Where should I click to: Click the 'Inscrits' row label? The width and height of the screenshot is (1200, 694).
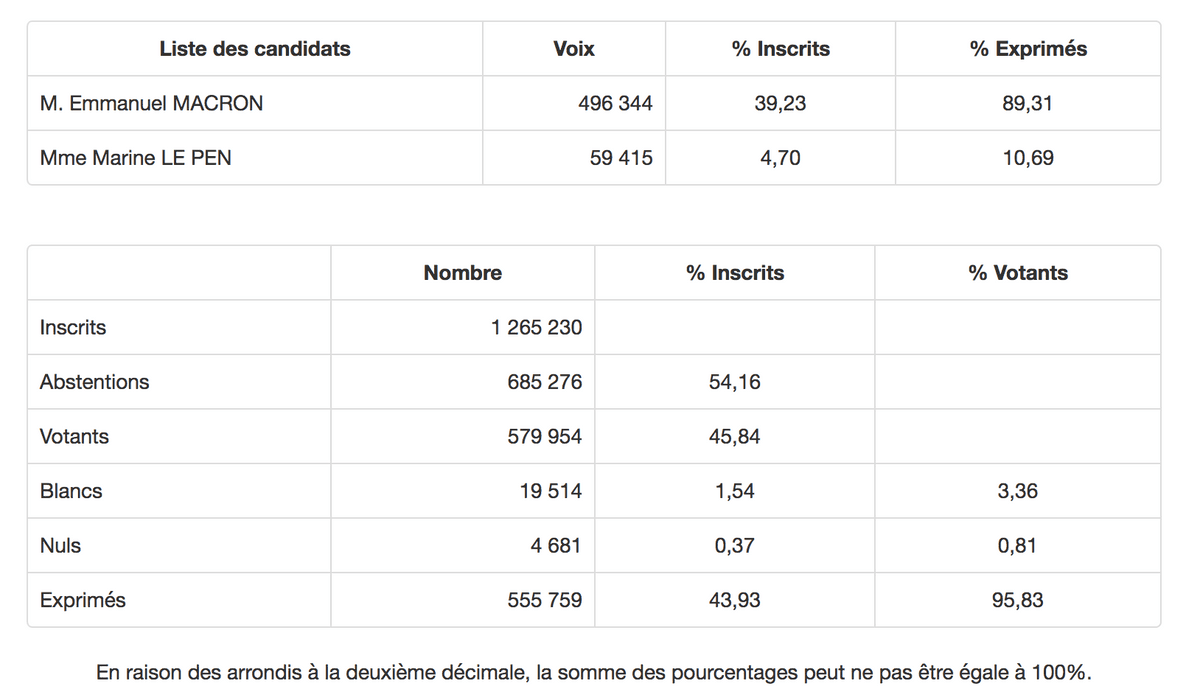pyautogui.click(x=73, y=327)
